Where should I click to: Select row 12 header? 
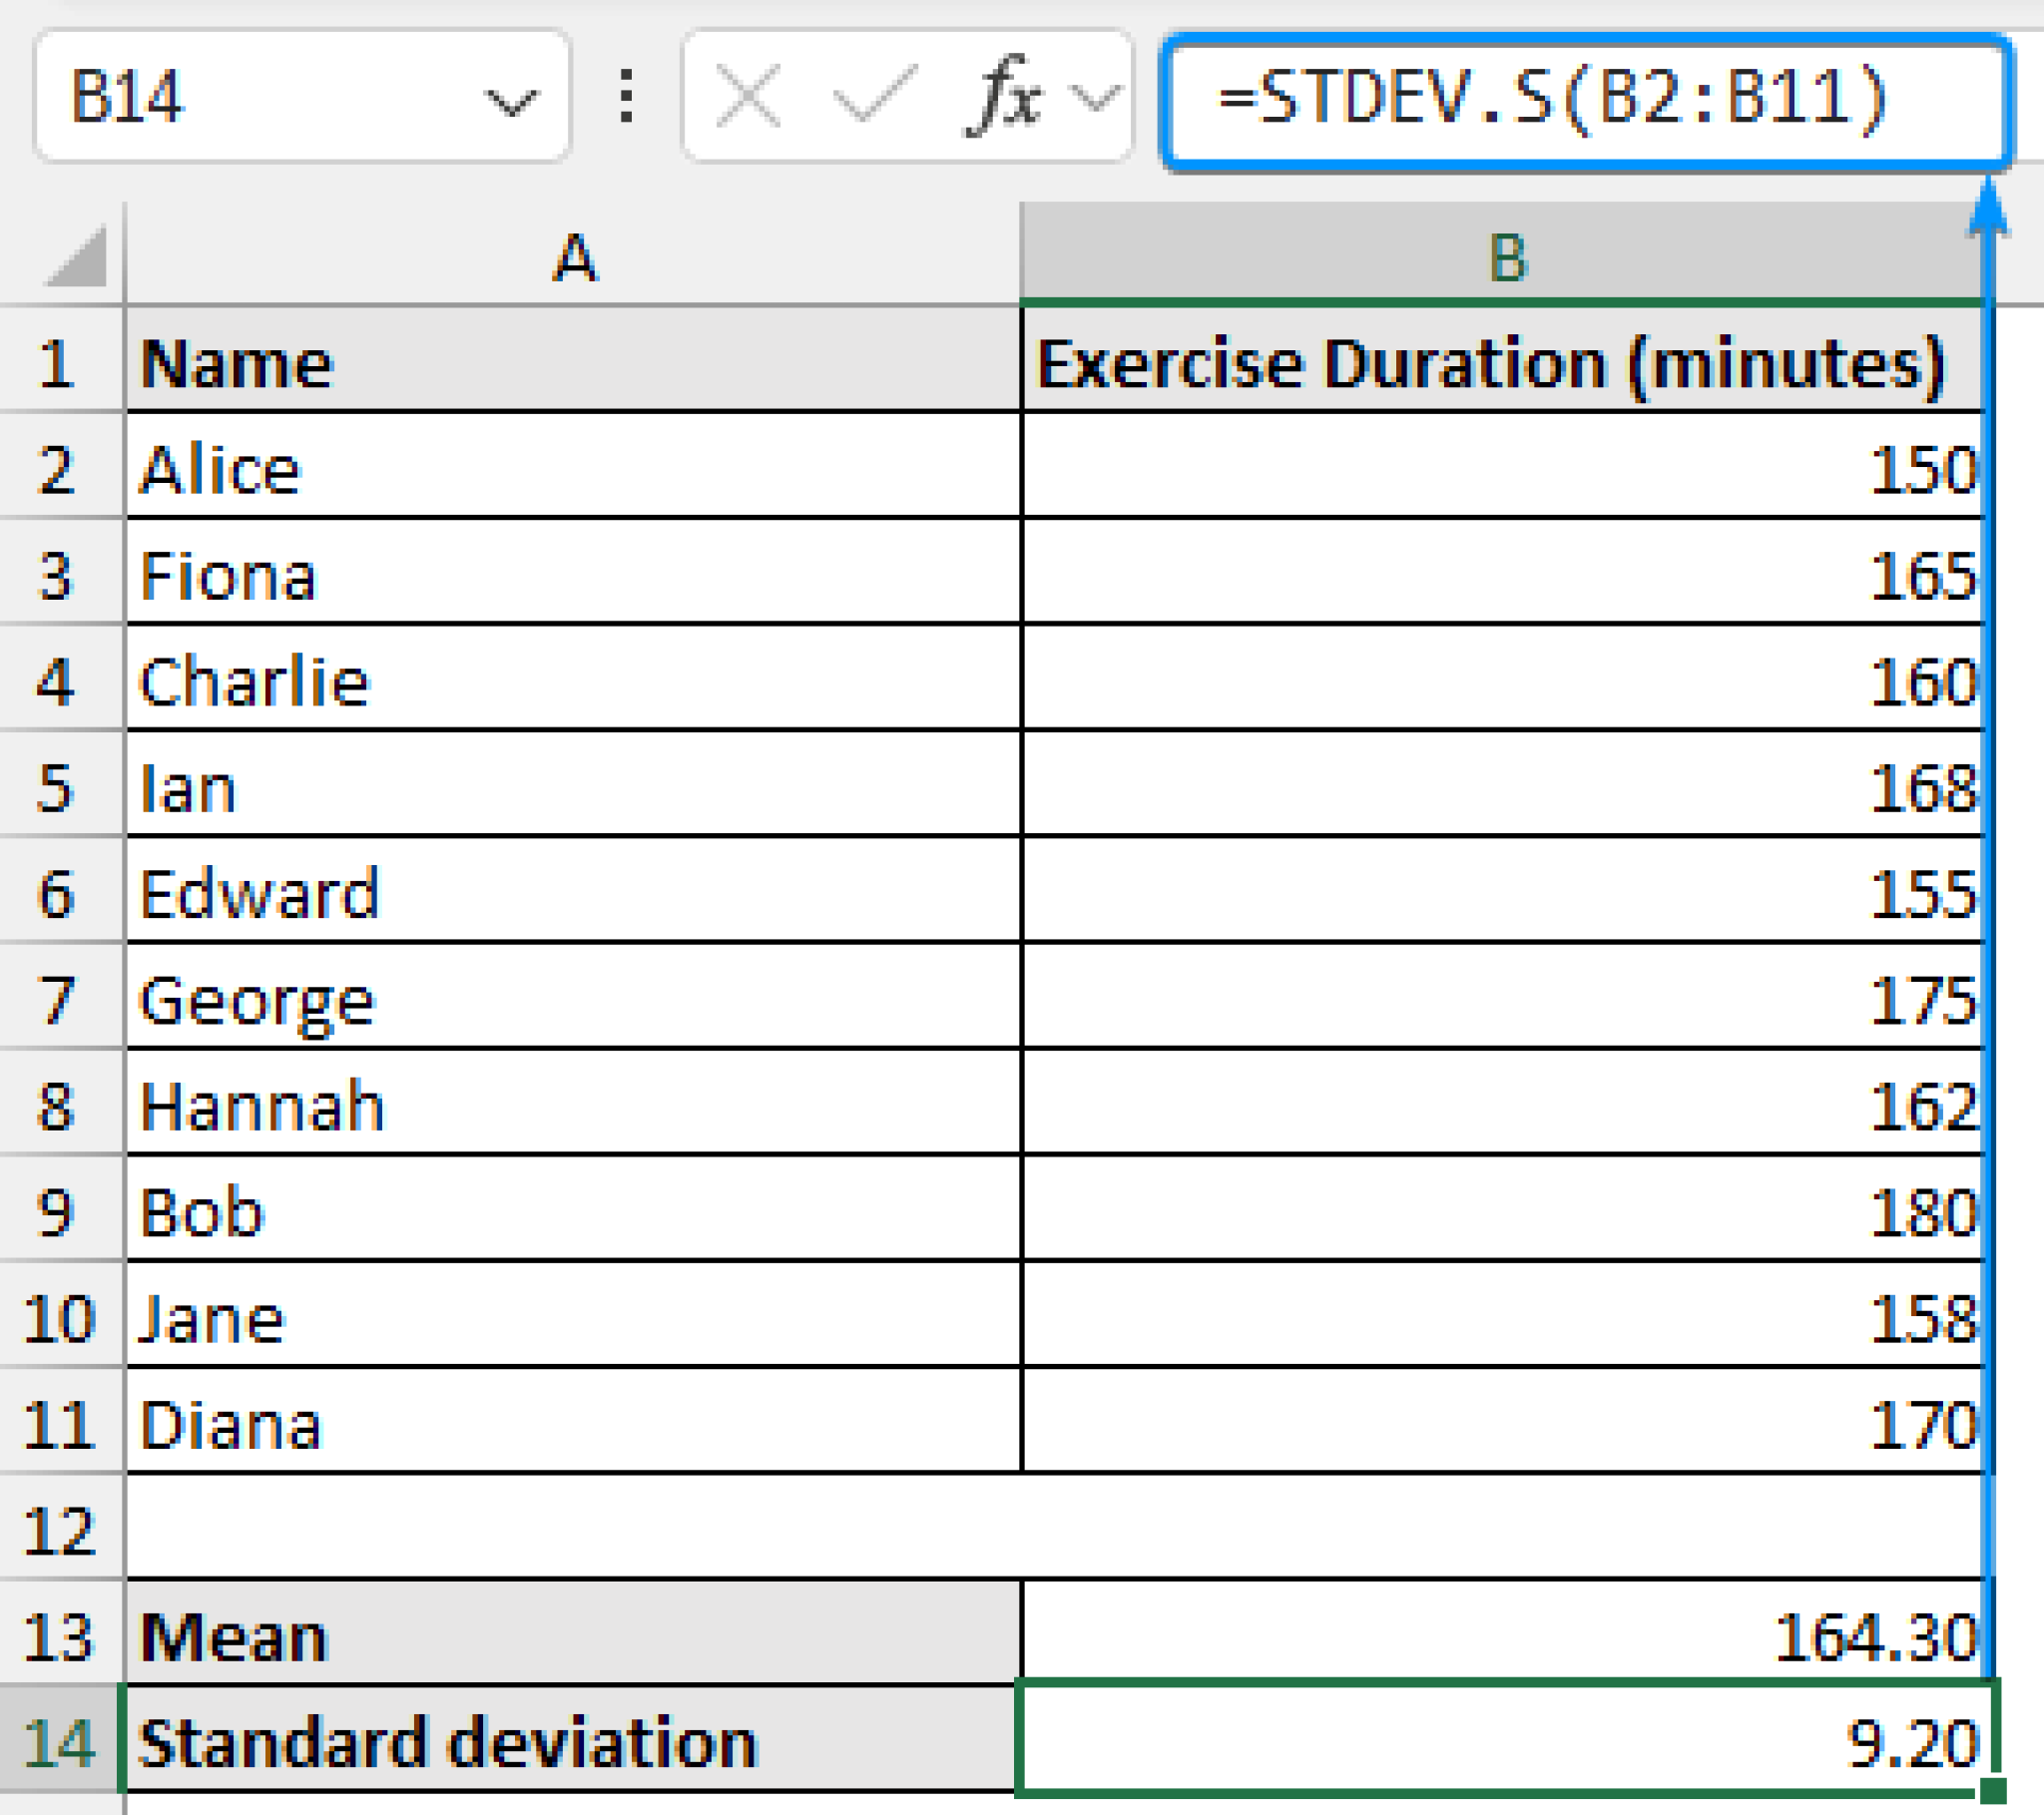click(x=61, y=1527)
